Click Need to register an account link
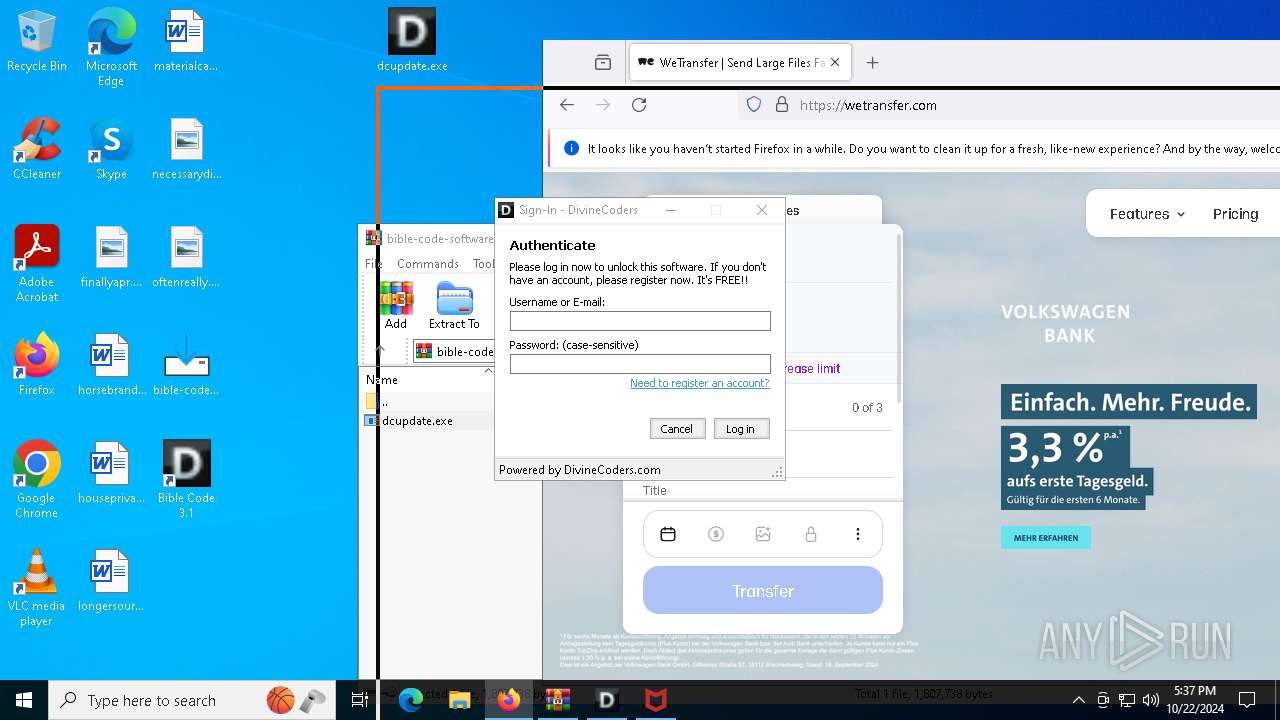1280x720 pixels. [700, 383]
